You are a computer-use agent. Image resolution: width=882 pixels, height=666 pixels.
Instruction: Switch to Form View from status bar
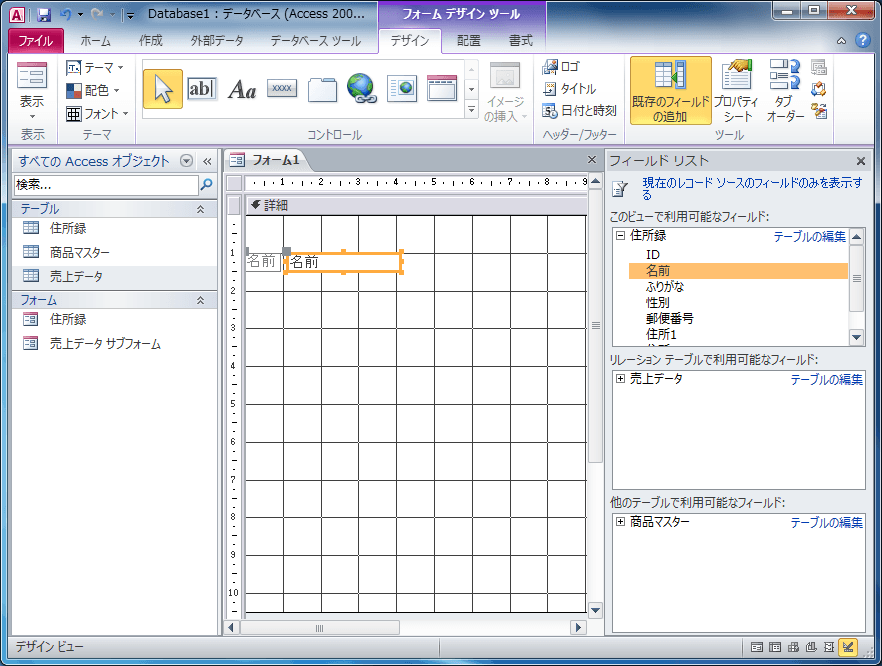757,647
